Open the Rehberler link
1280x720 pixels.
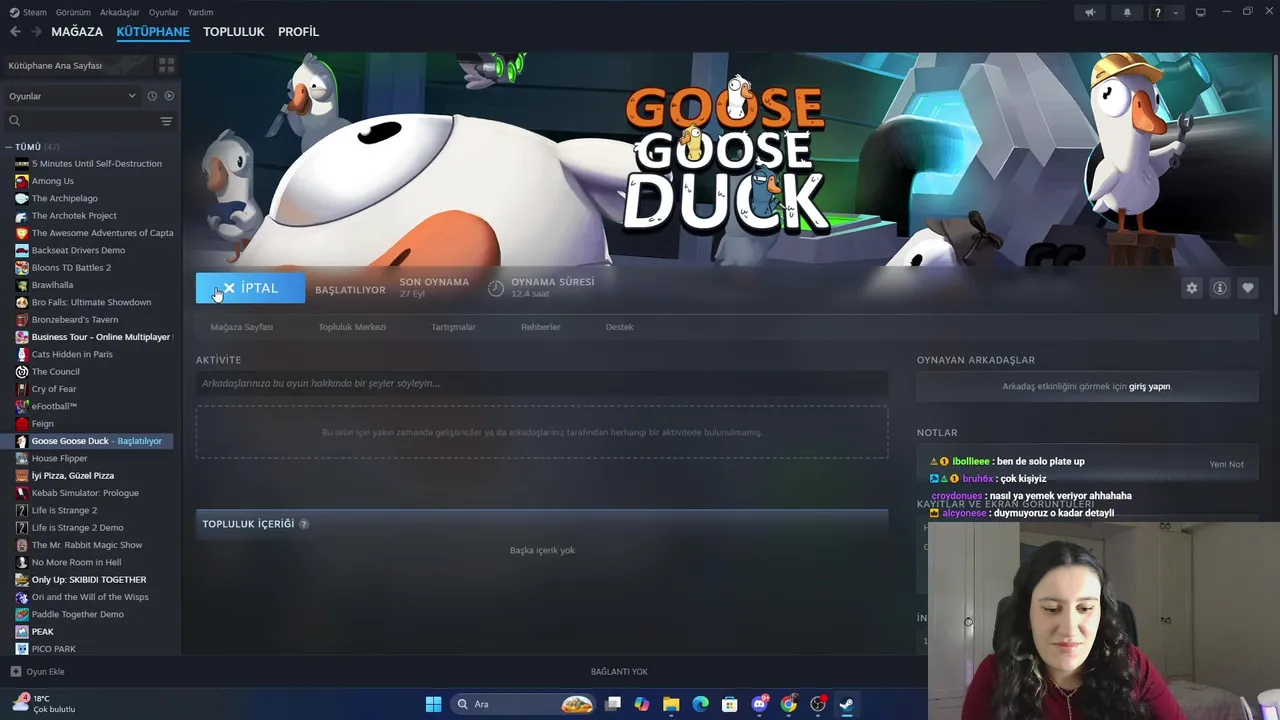click(541, 327)
